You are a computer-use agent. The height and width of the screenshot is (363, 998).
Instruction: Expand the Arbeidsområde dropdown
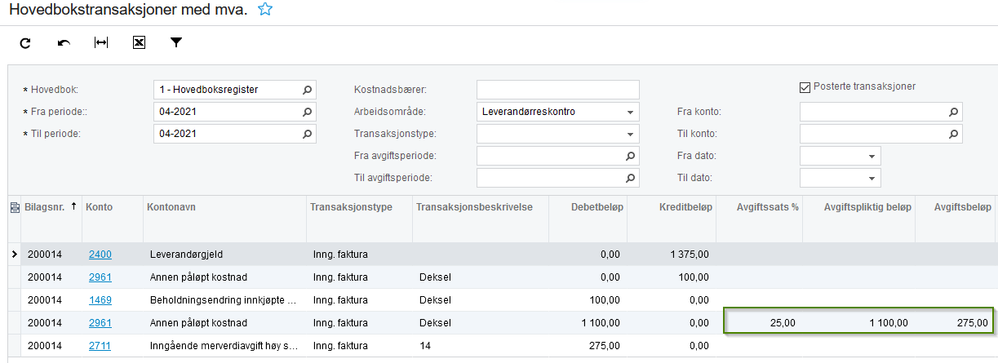(x=630, y=112)
